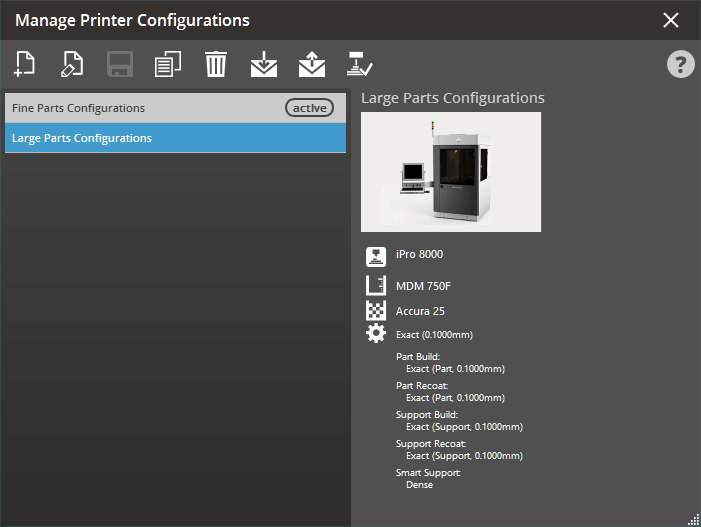Click the iPro 8000 printer icon

376,256
